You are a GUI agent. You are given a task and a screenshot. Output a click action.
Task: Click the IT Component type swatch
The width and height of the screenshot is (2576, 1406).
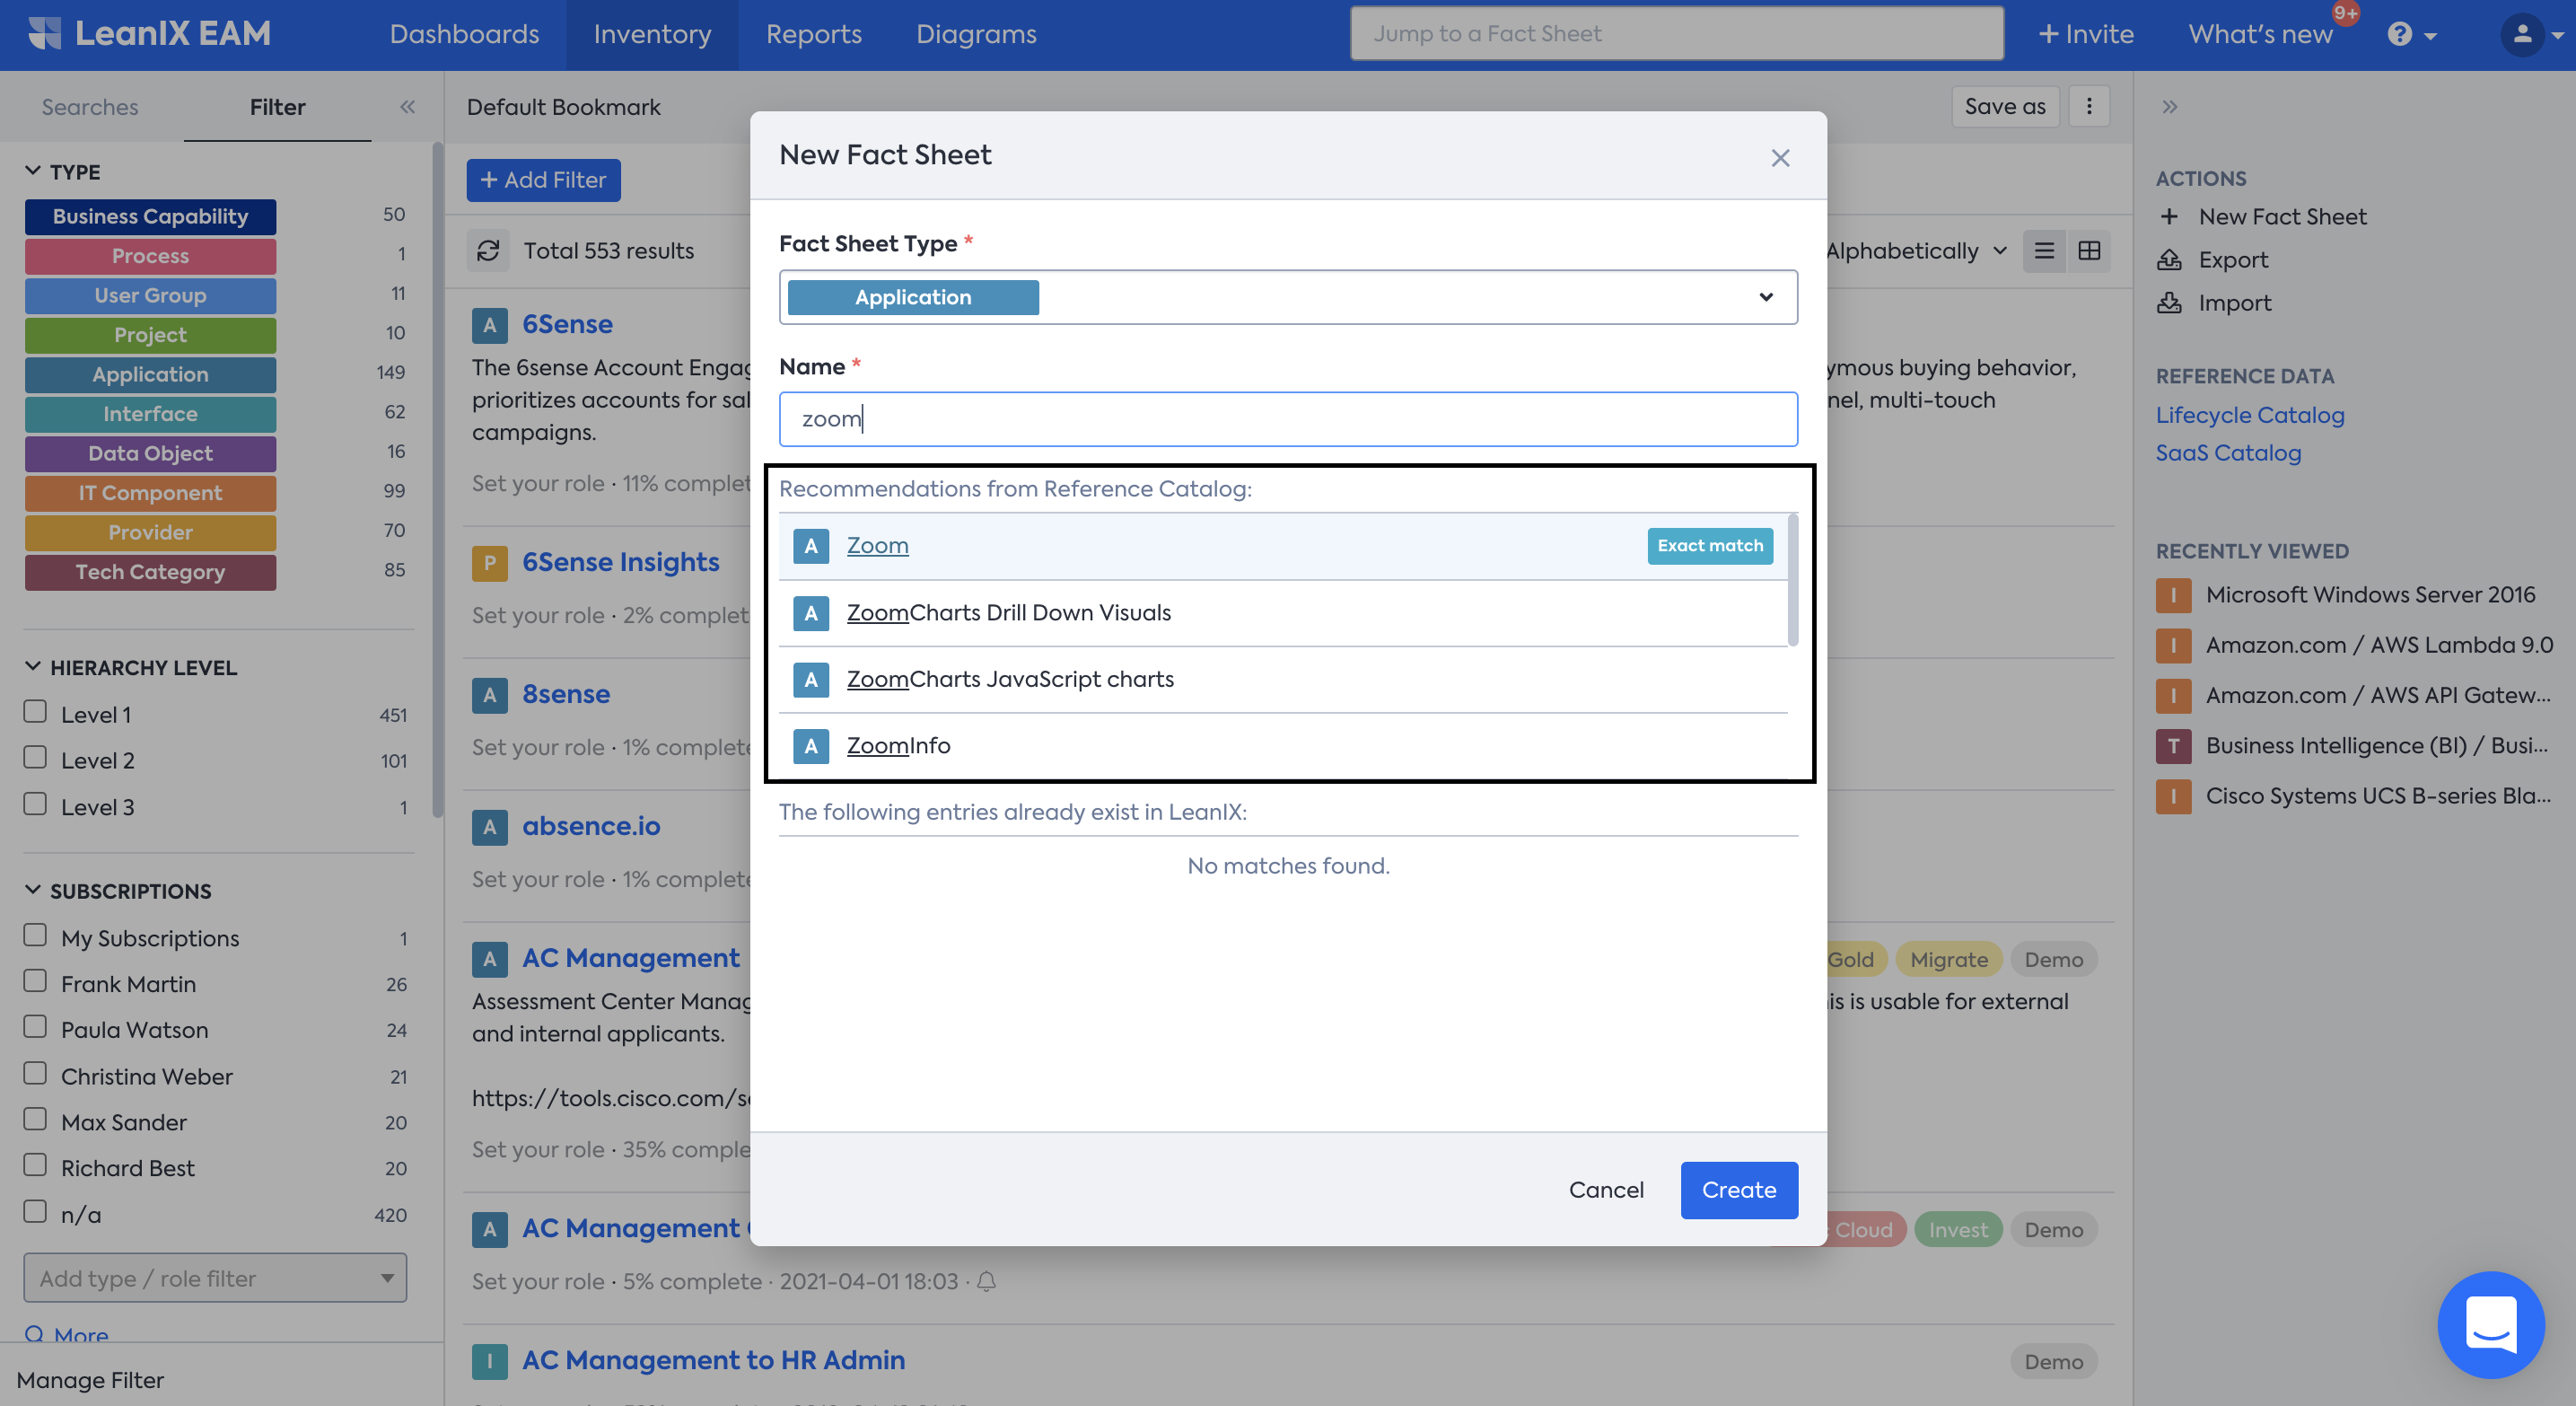click(x=150, y=492)
